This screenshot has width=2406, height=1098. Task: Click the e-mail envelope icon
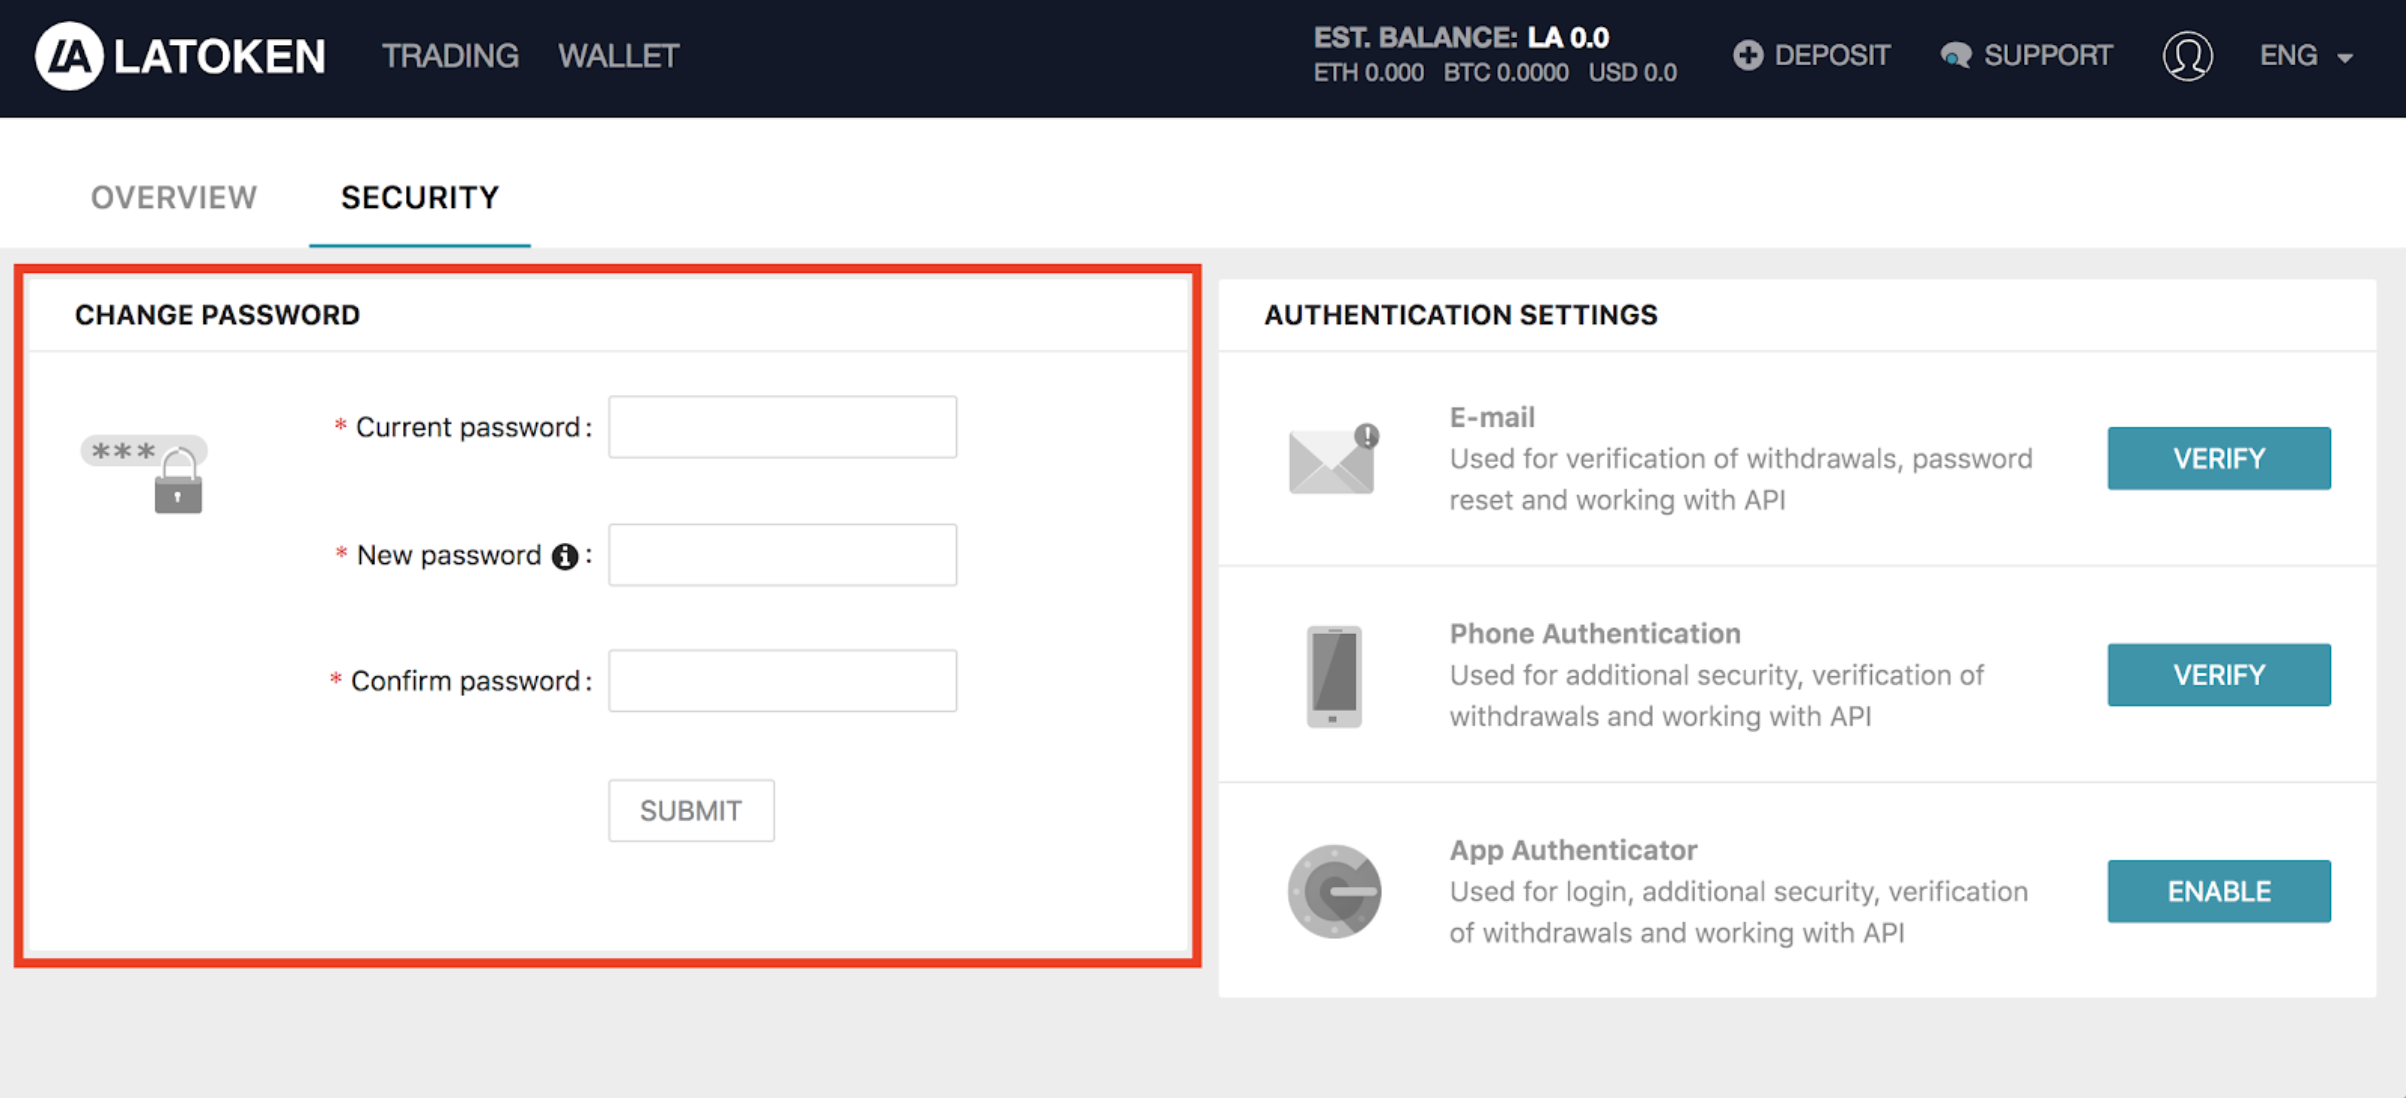[x=1333, y=460]
